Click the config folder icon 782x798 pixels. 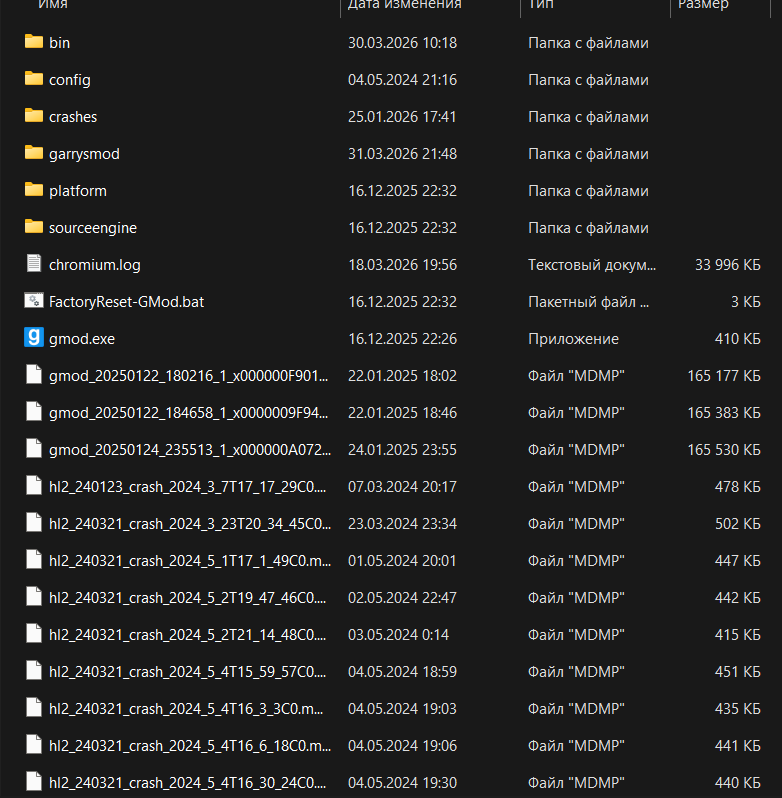[x=34, y=79]
